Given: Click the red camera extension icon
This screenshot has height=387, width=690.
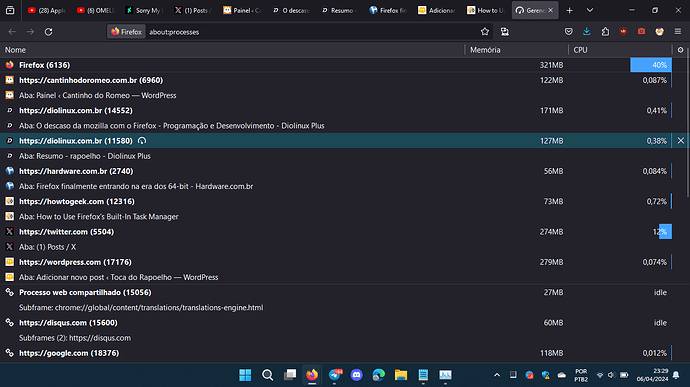Looking at the screenshot, I should 641,32.
